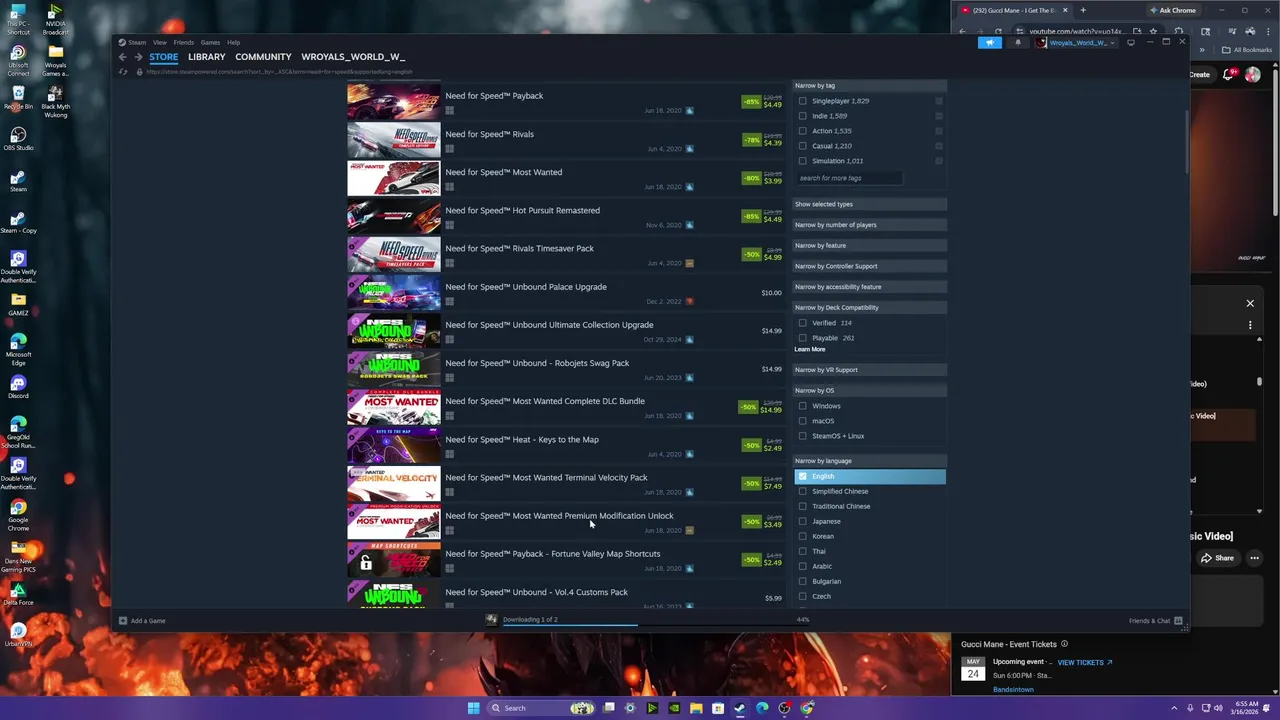This screenshot has height=720, width=1280.
Task: Switch to the LIBRARY tab
Action: [x=206, y=57]
